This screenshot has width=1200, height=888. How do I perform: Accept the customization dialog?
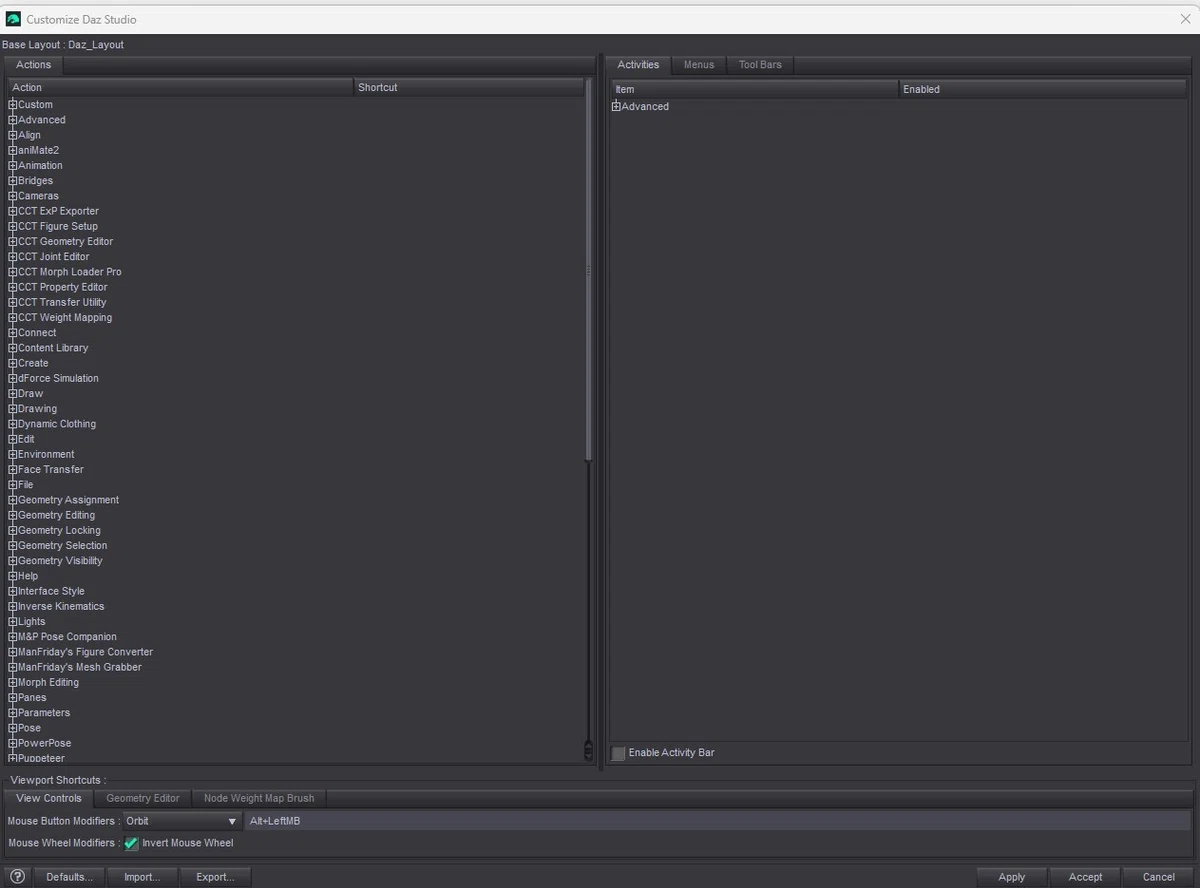click(1085, 877)
